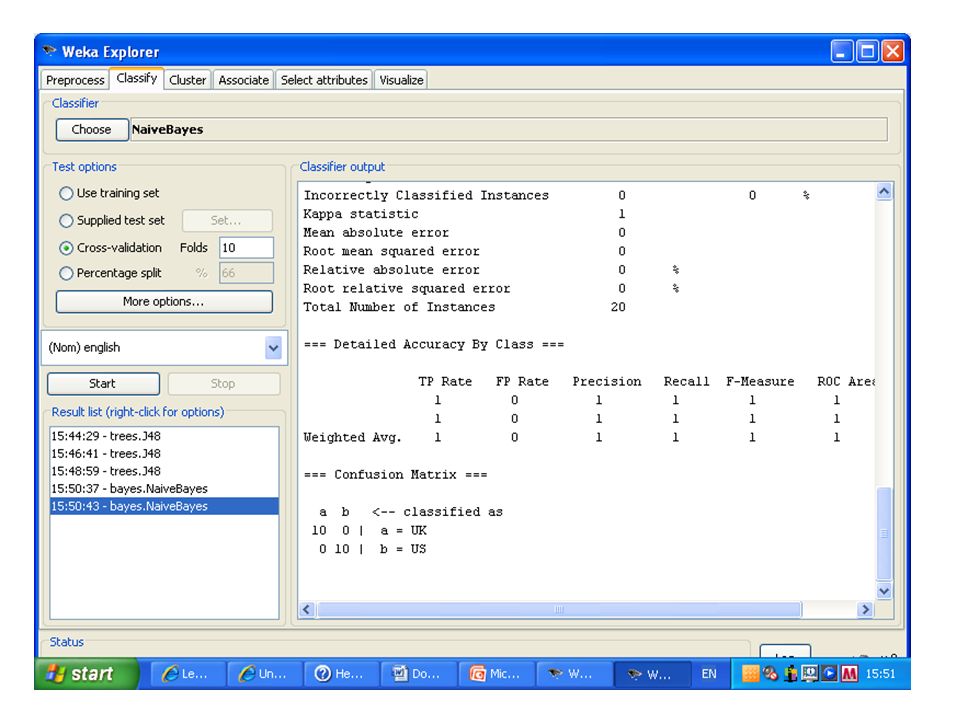Viewport: 960px width, 720px height.
Task: Open the Windows start menu
Action: [86, 673]
